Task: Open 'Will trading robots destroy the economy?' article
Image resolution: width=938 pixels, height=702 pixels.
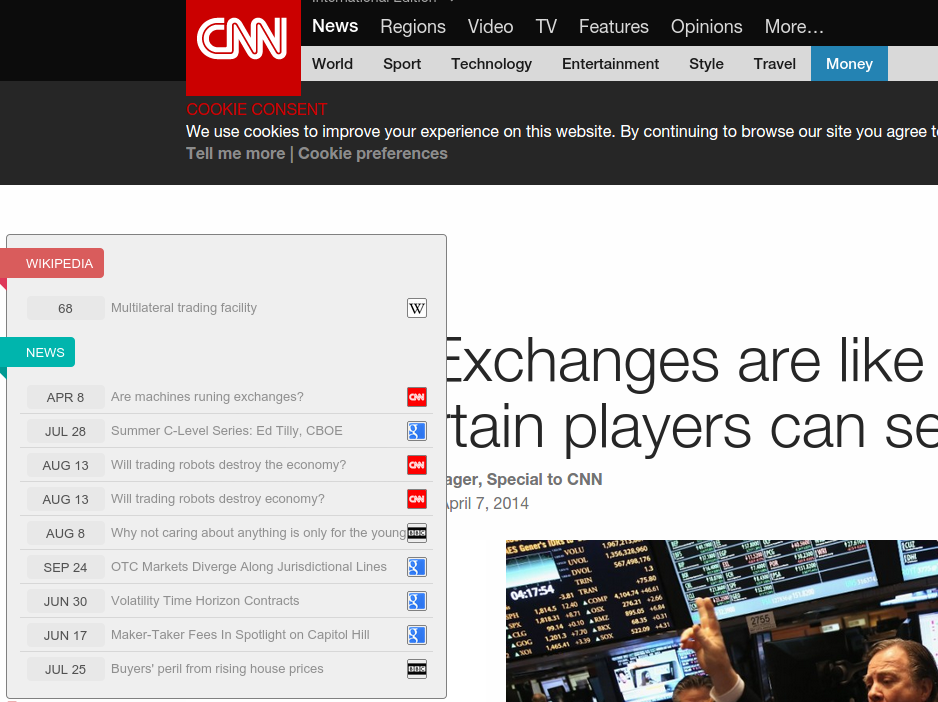Action: coord(228,465)
